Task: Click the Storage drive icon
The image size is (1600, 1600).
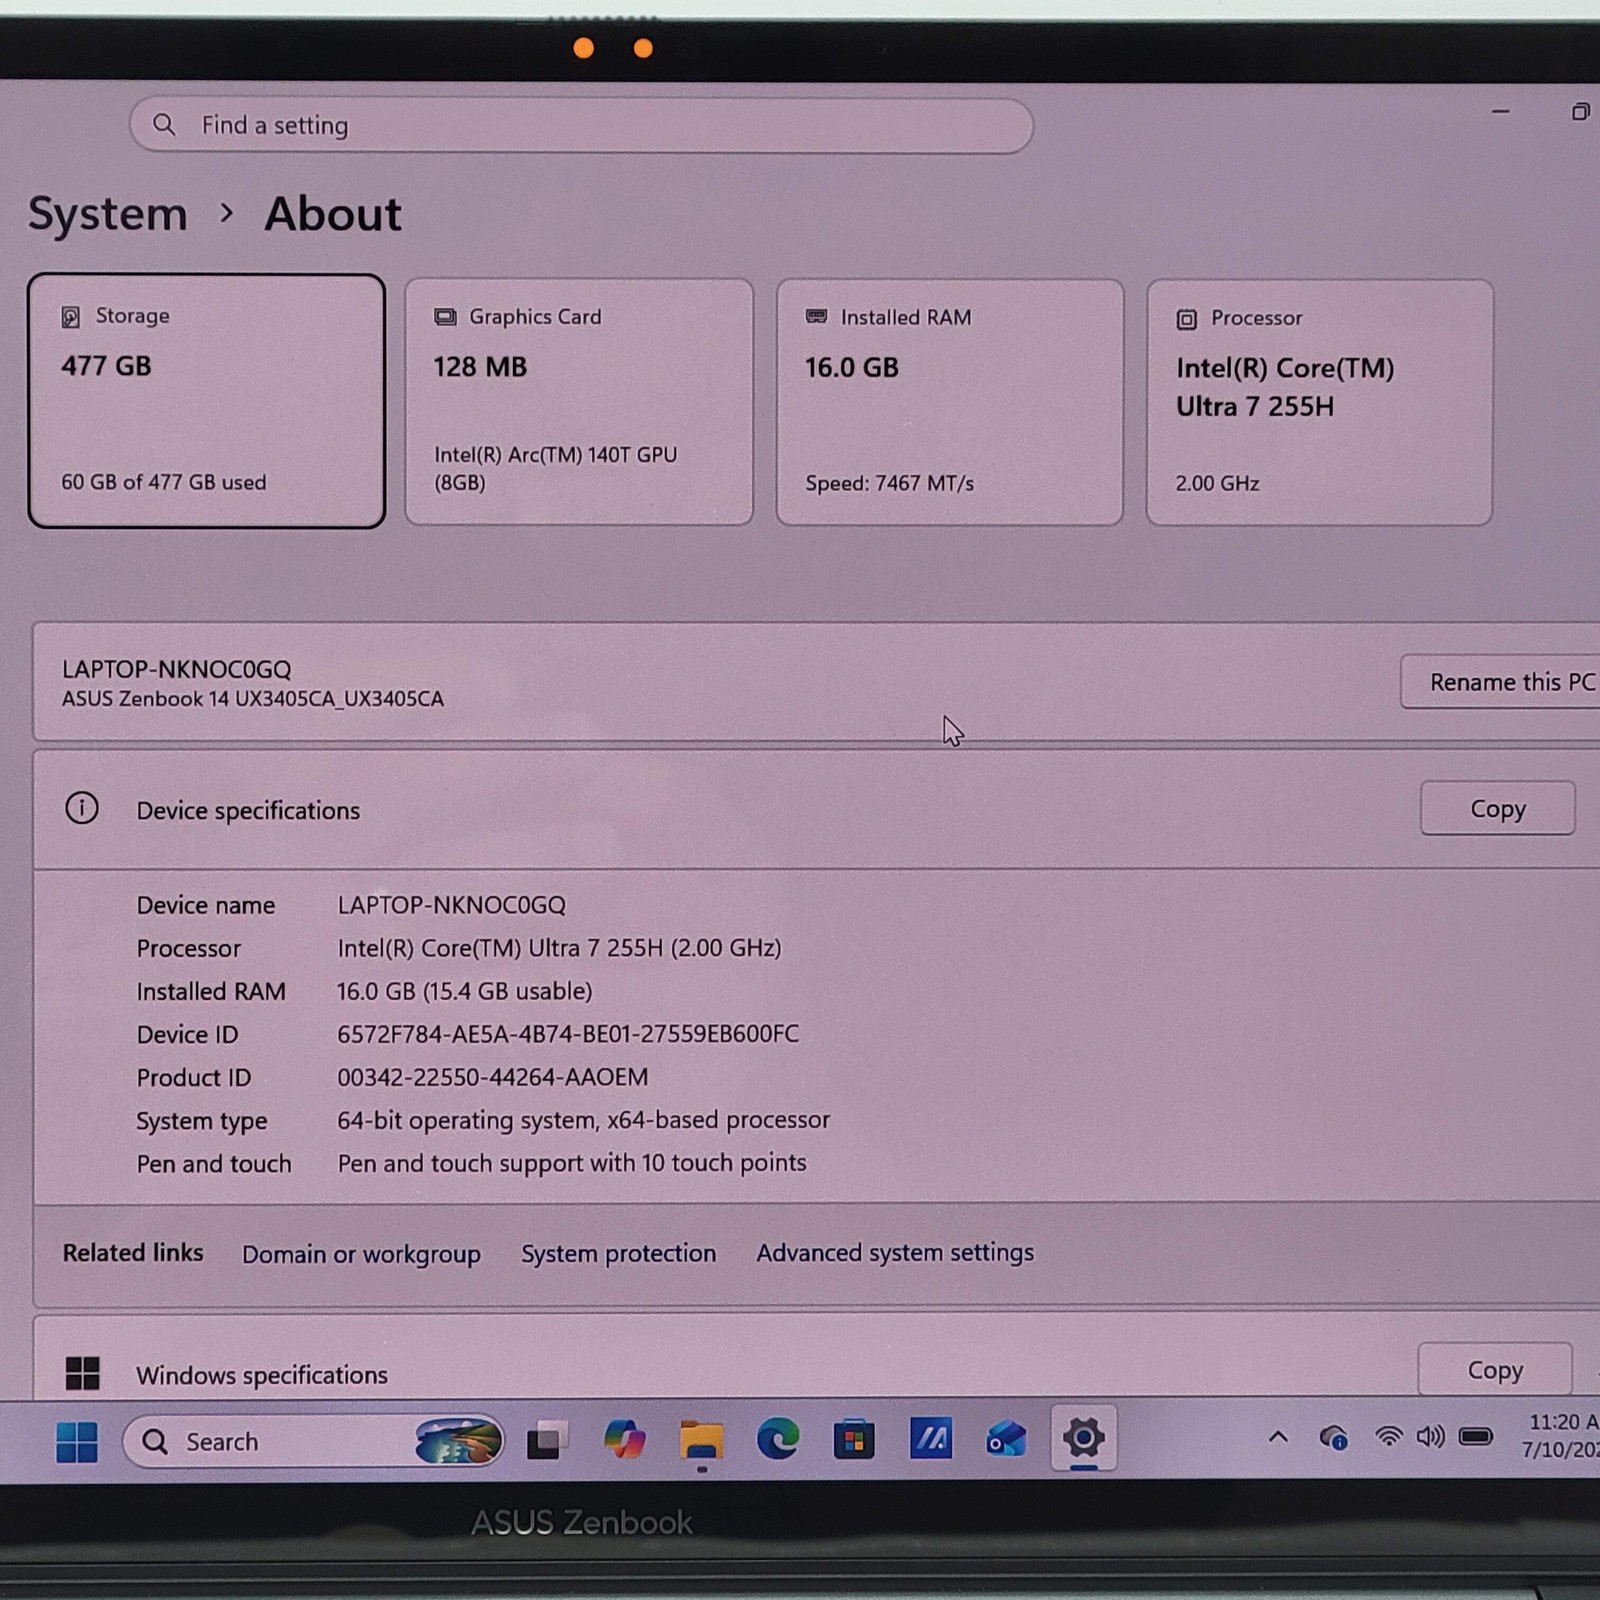Action: point(71,317)
